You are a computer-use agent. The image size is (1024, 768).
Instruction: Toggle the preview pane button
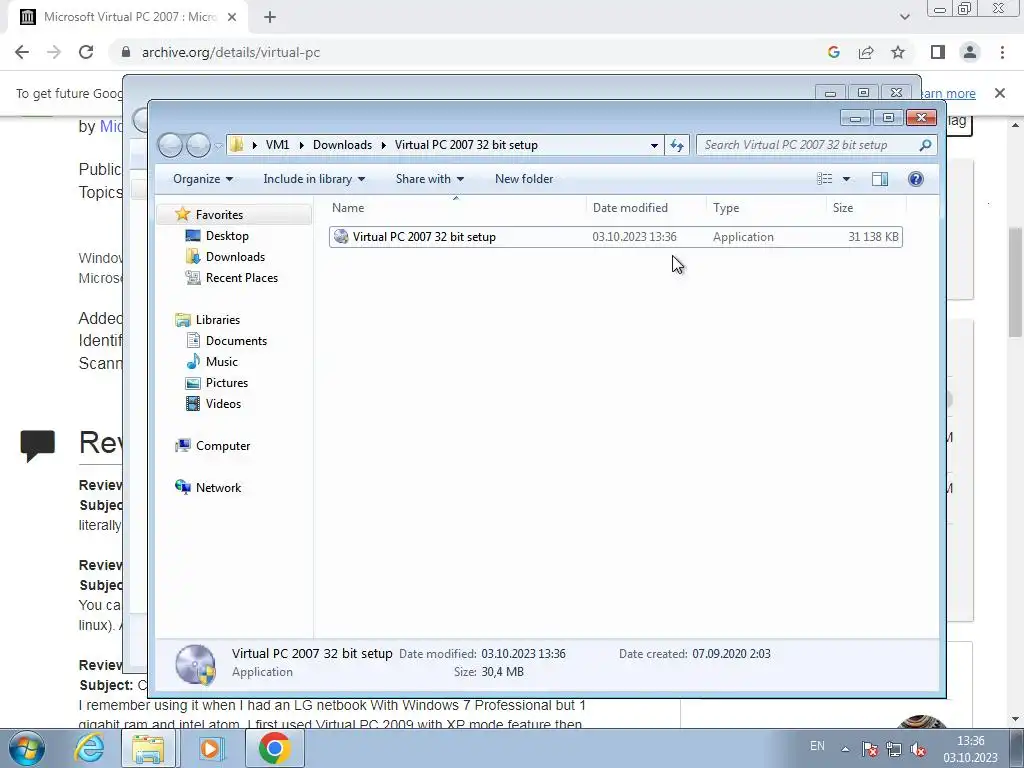(880, 179)
